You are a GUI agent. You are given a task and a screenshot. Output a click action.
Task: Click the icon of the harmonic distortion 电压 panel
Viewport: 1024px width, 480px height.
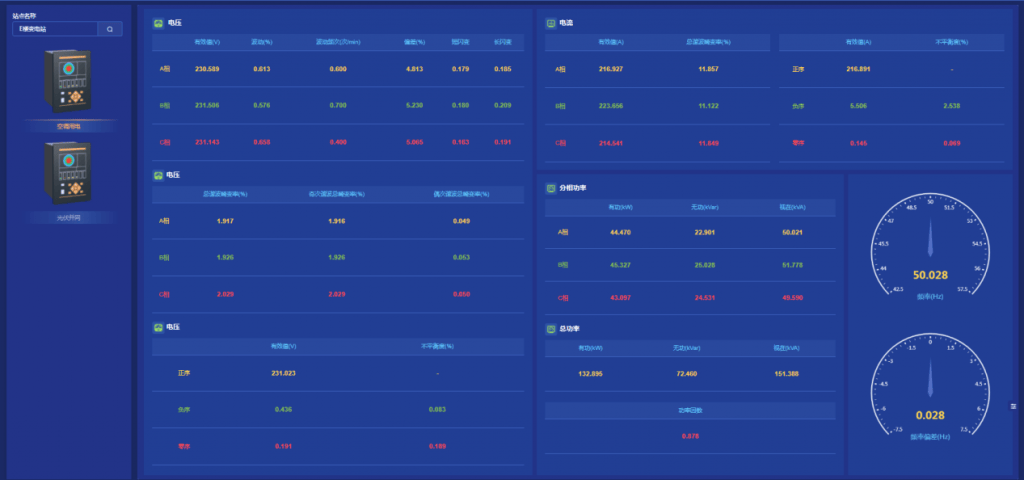point(158,175)
